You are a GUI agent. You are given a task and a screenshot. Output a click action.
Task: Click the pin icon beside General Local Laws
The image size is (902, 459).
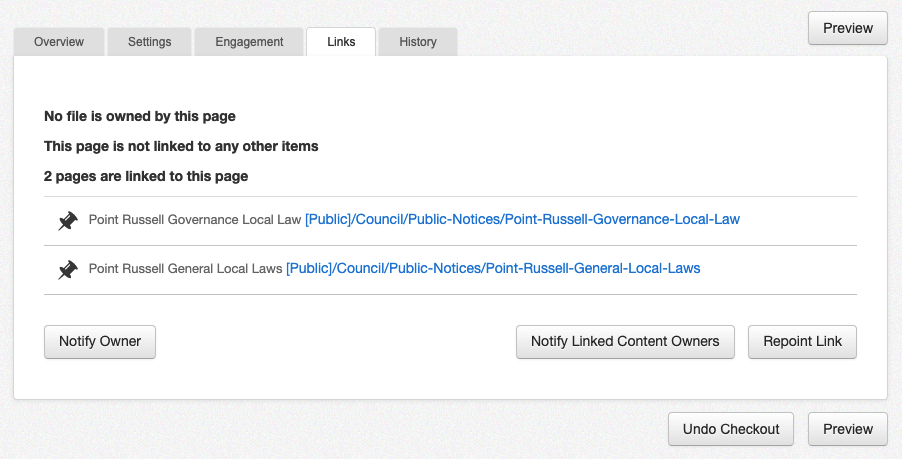[x=68, y=270]
